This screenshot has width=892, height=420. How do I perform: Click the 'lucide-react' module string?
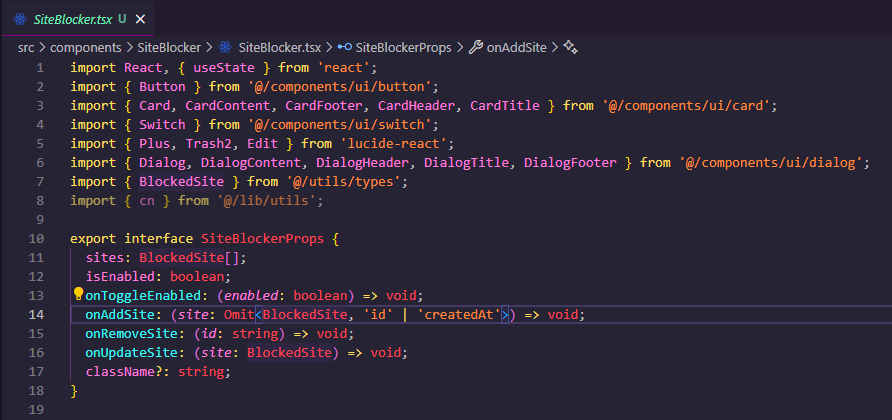[394, 144]
